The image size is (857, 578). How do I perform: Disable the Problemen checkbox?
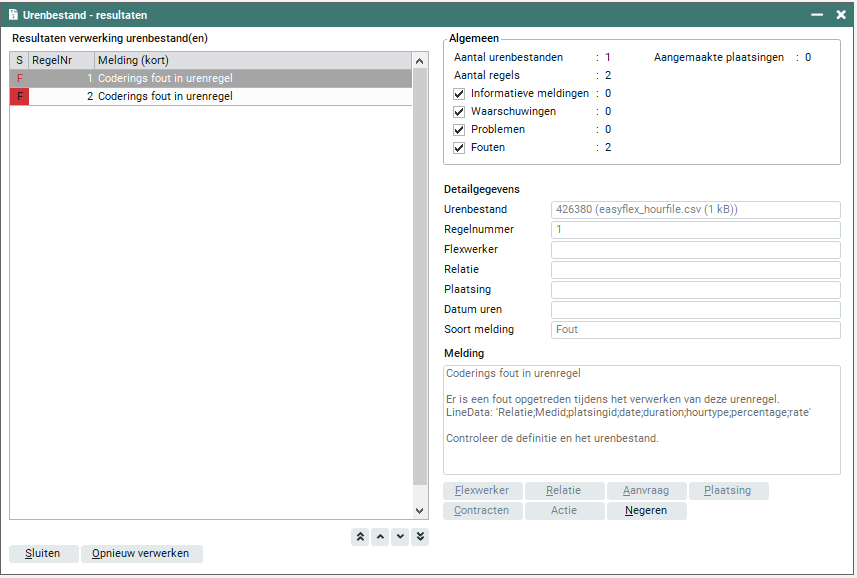pyautogui.click(x=460, y=130)
